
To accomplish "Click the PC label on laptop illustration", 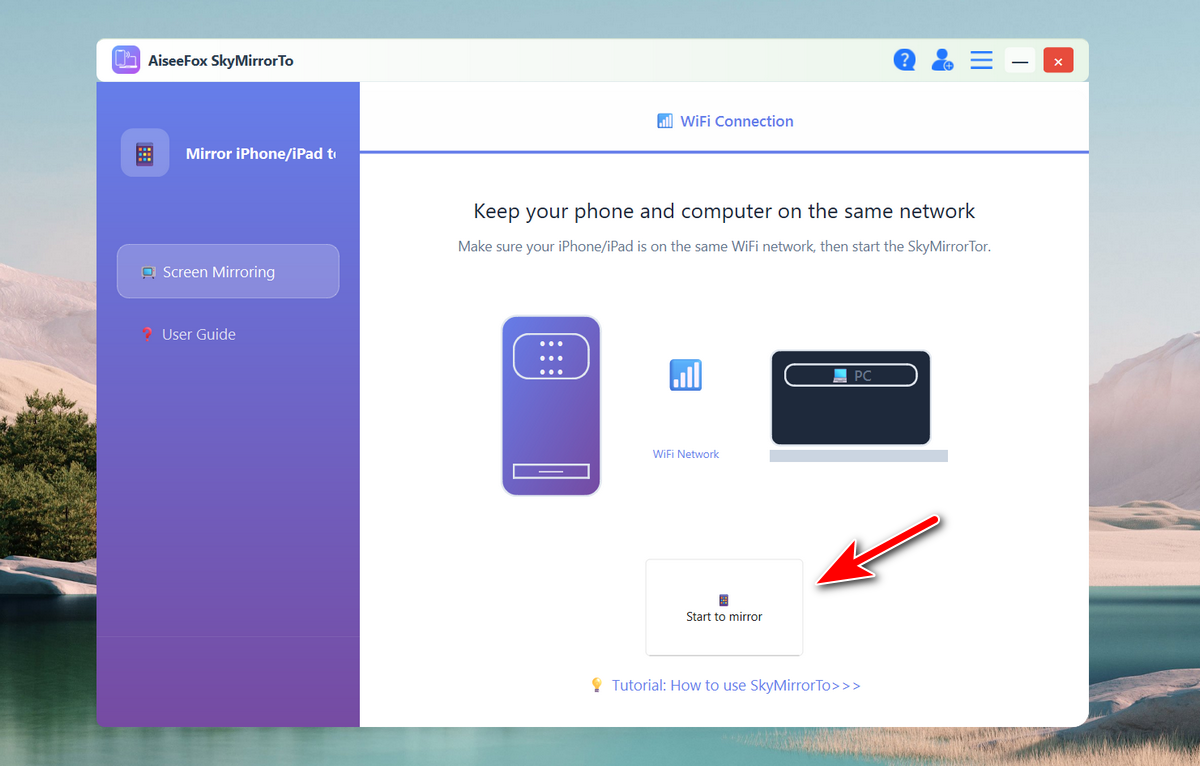I will (x=851, y=376).
